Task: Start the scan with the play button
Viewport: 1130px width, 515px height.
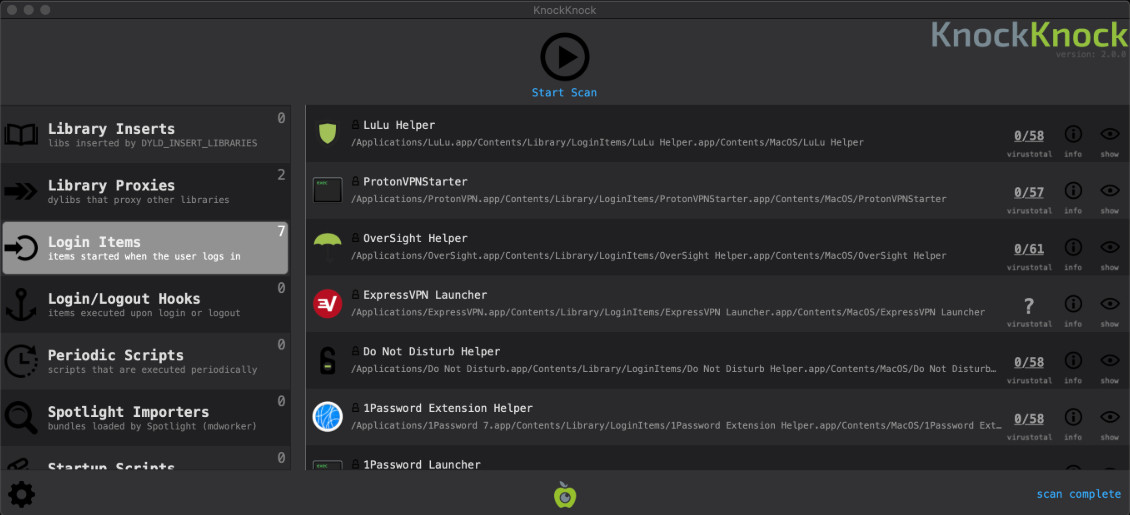Action: [x=564, y=57]
